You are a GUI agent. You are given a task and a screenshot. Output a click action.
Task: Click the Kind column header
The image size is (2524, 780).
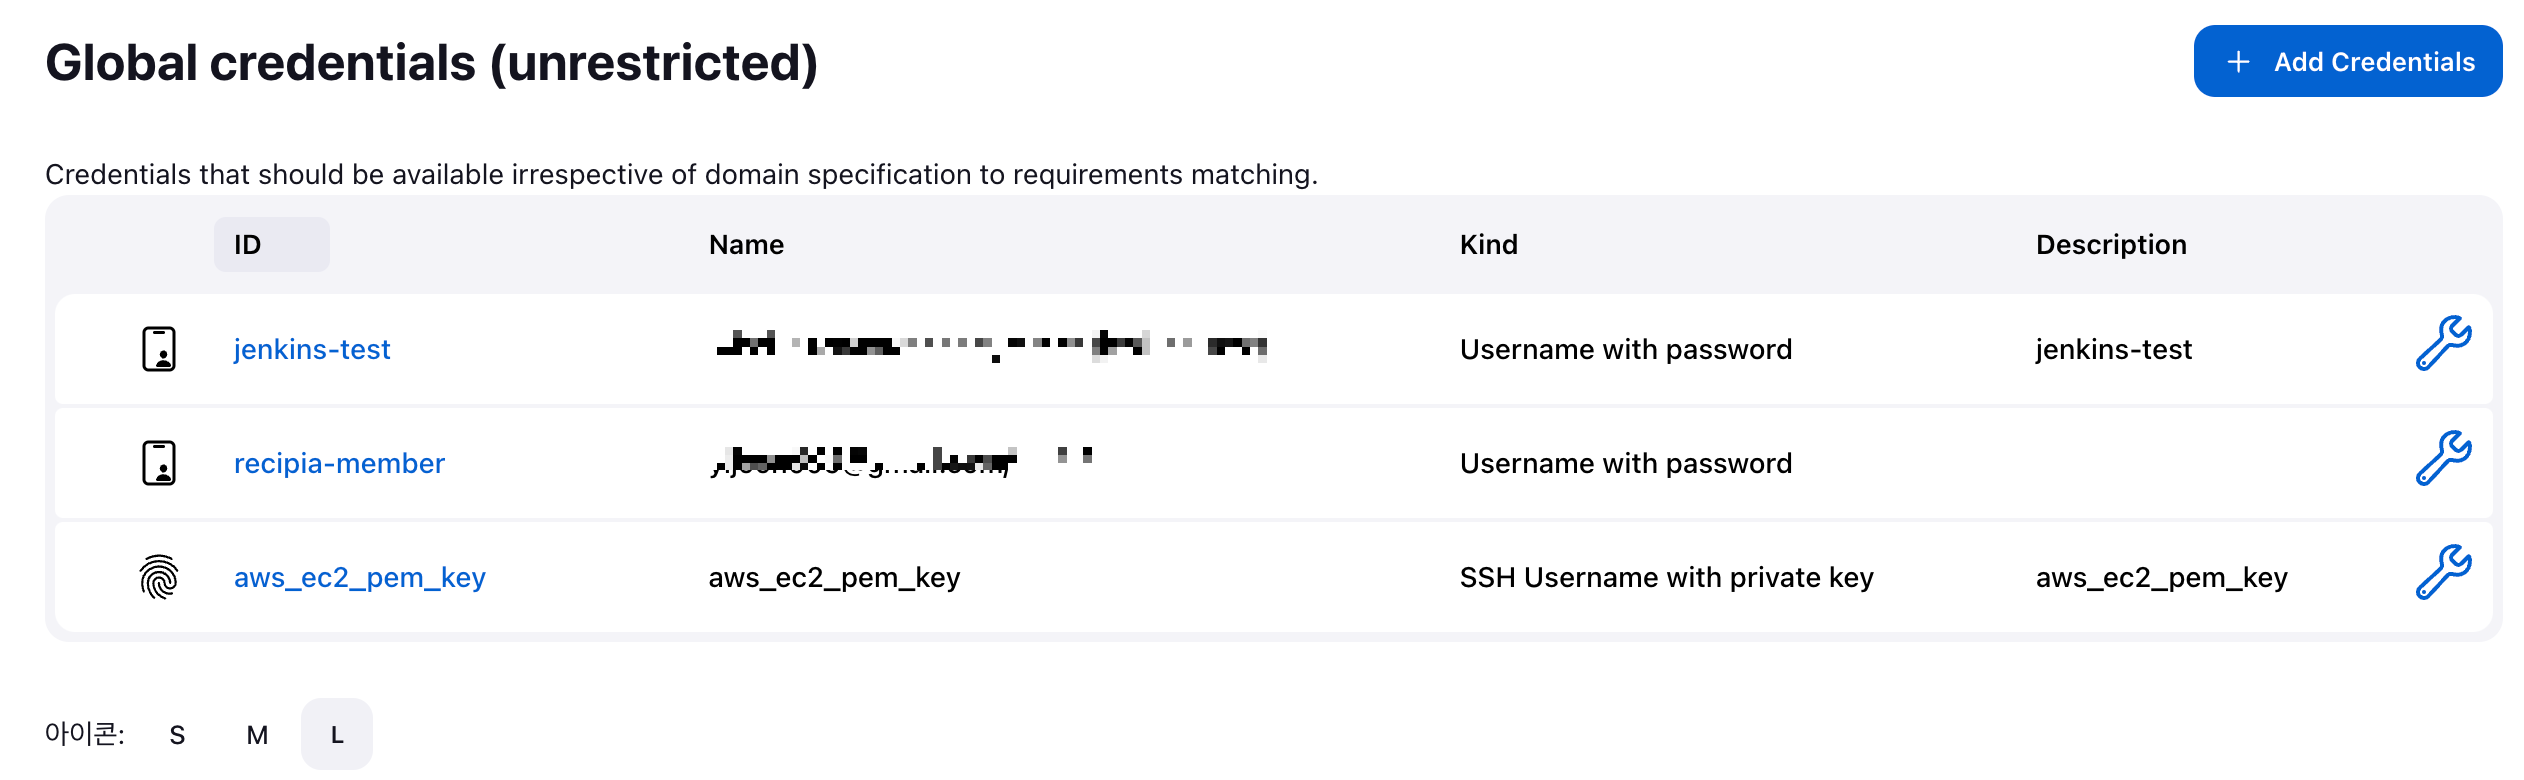click(x=1488, y=244)
